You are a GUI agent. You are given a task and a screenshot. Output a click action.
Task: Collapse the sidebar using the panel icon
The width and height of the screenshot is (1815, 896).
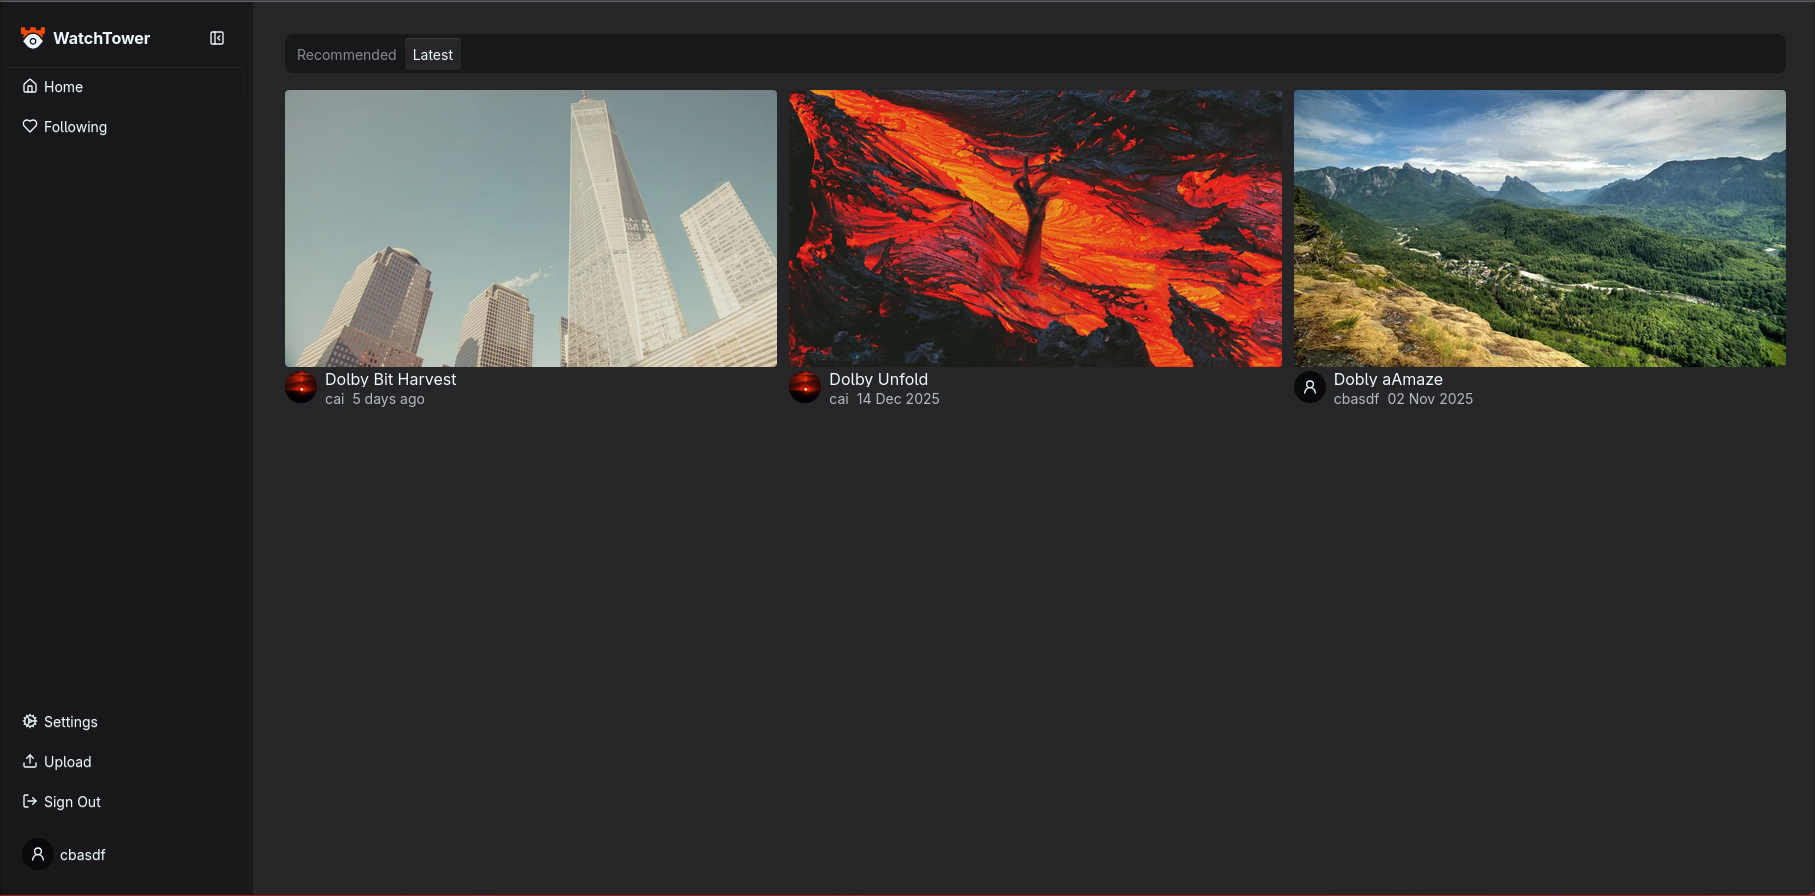(x=217, y=38)
